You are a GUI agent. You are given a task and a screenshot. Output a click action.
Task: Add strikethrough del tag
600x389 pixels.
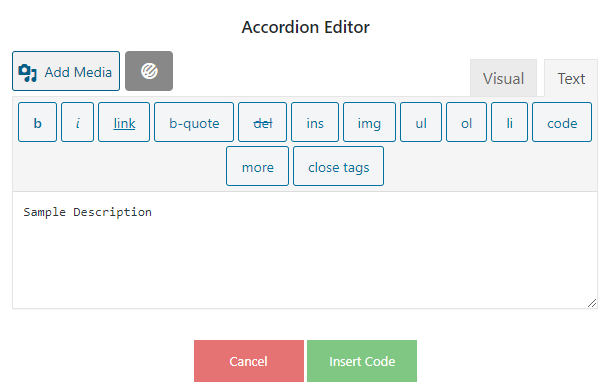(x=262, y=122)
